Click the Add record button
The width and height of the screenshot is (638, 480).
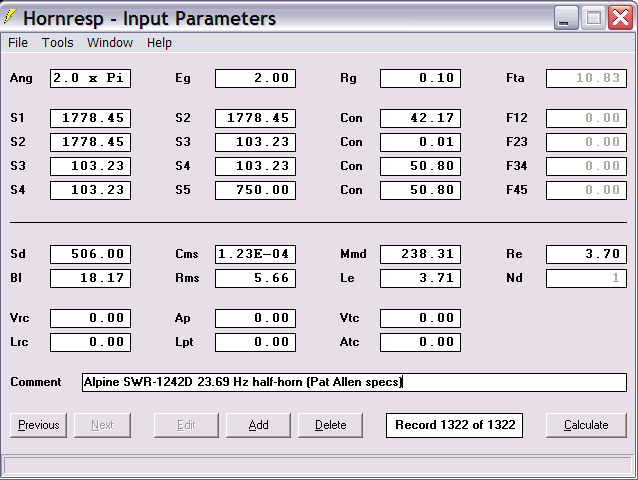258,425
